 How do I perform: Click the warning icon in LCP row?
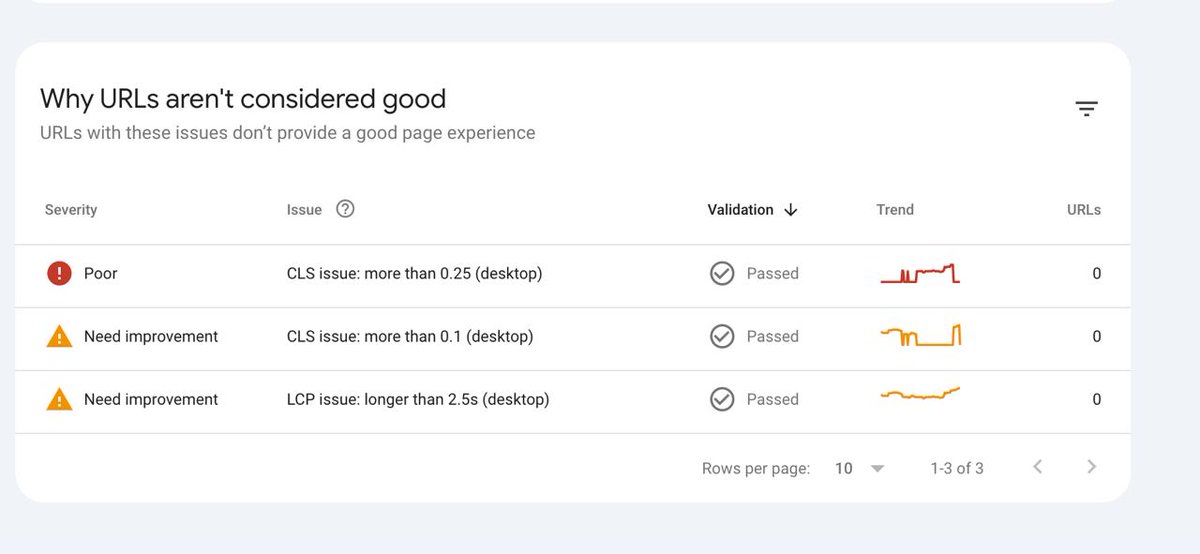point(59,400)
